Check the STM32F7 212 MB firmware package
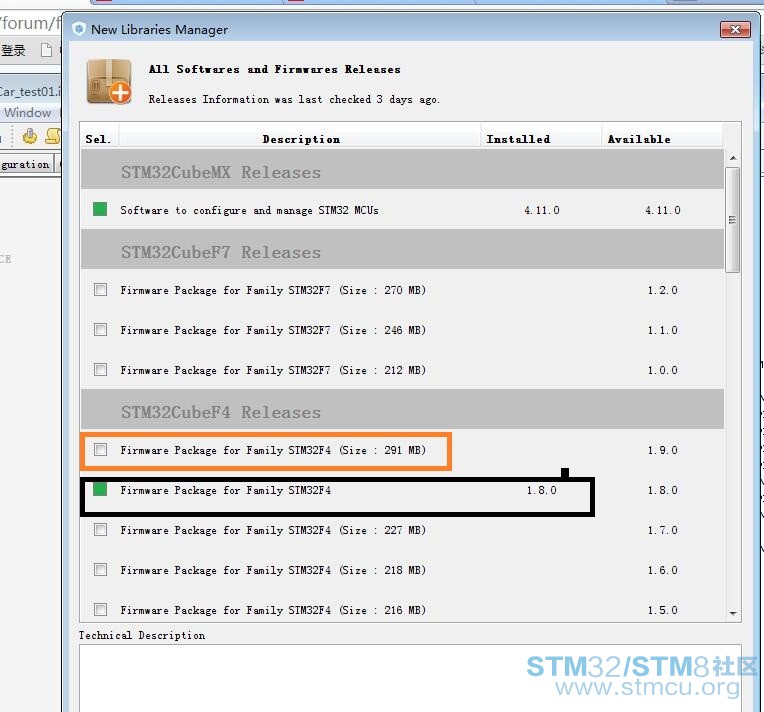Screen dimensions: 764x712 coord(100,369)
